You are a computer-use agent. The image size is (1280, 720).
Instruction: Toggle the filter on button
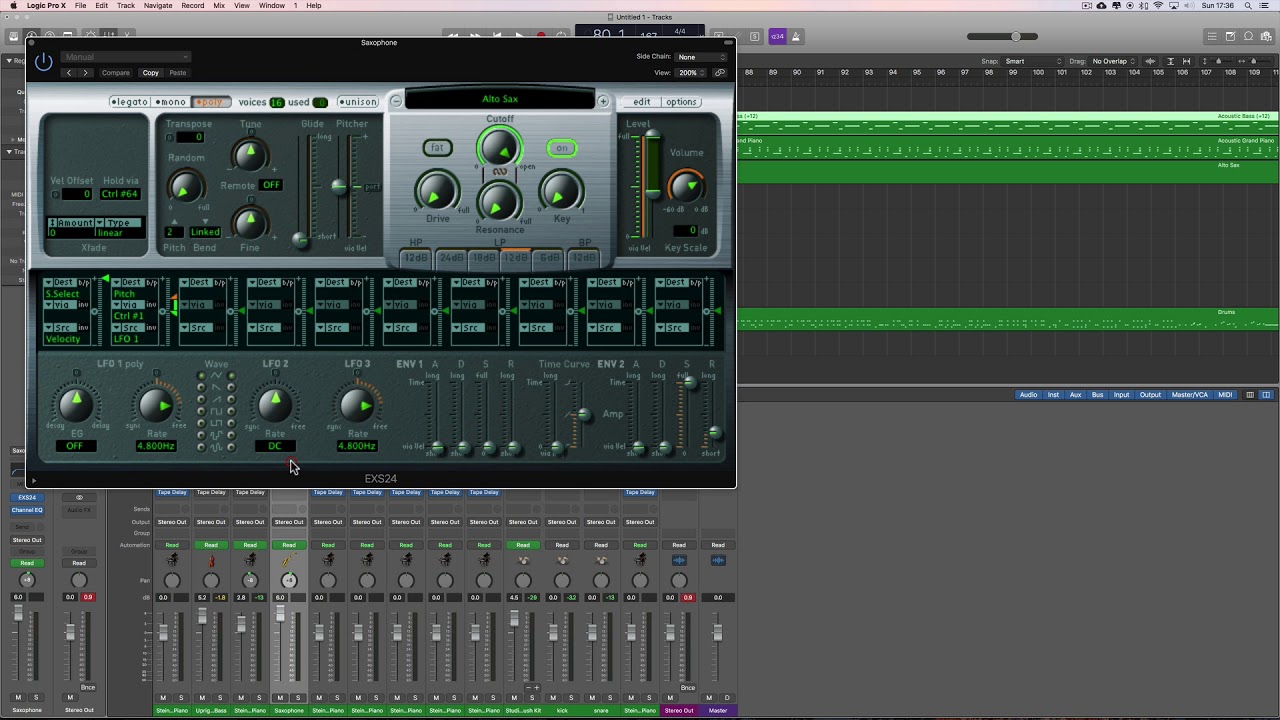point(562,148)
